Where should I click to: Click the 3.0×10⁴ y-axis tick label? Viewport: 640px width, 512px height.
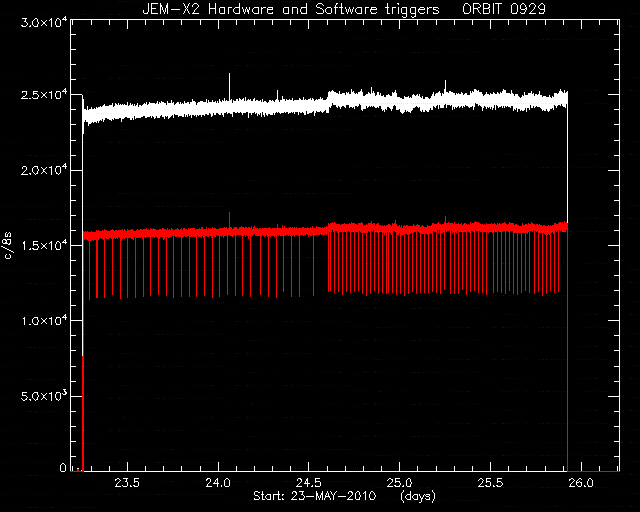click(x=44, y=22)
